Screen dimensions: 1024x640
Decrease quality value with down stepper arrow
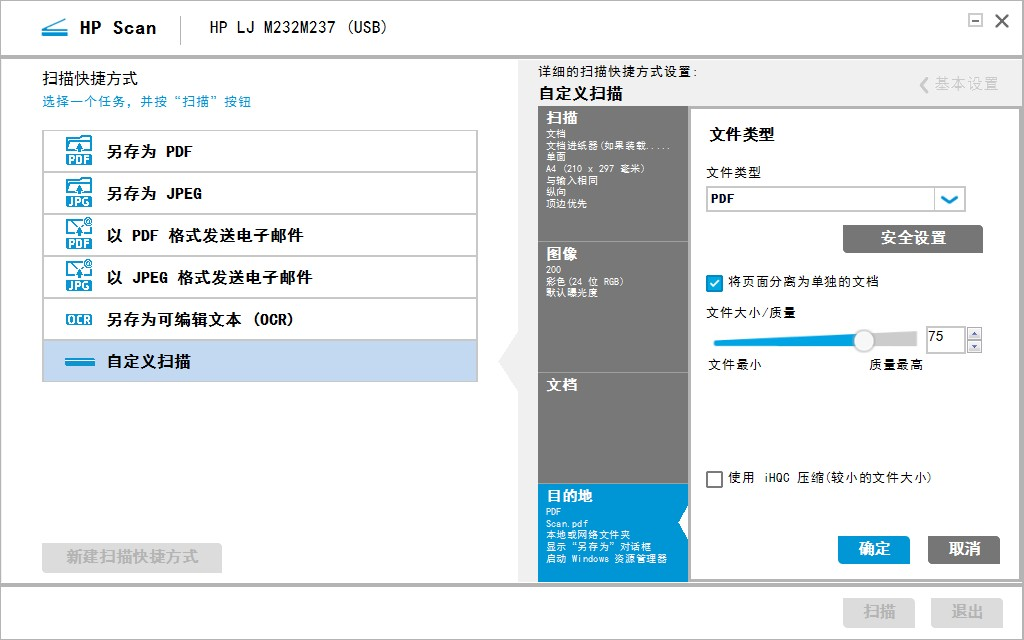[x=974, y=346]
